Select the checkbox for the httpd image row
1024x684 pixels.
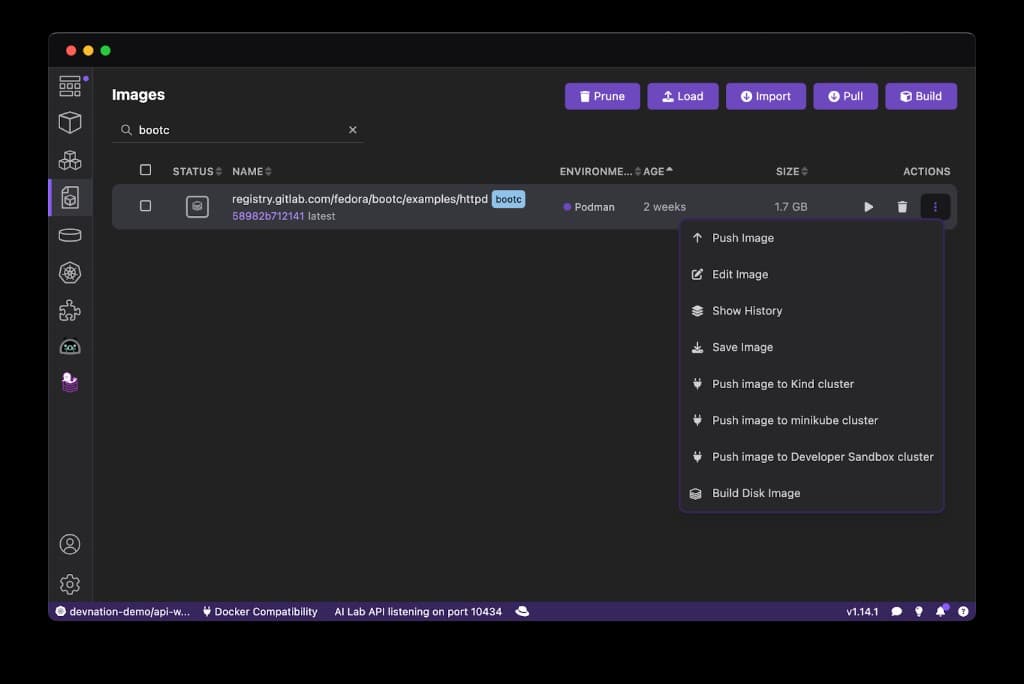(145, 205)
